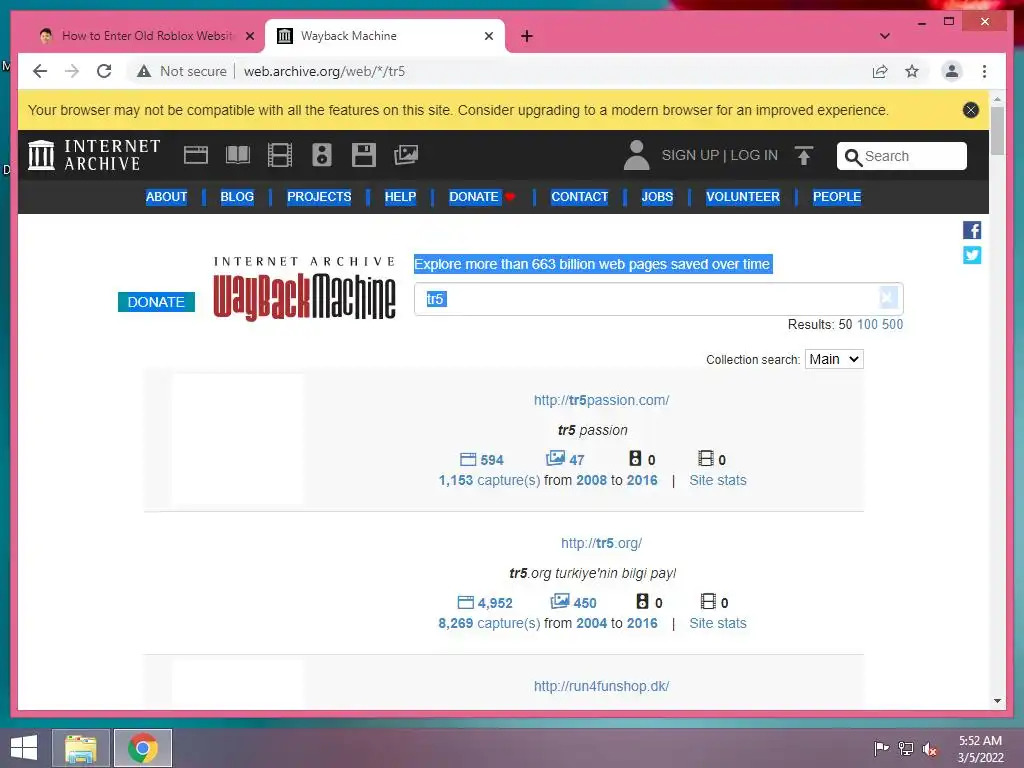This screenshot has width=1024, height=768.
Task: Click Chrome back arrow
Action: [x=40, y=71]
